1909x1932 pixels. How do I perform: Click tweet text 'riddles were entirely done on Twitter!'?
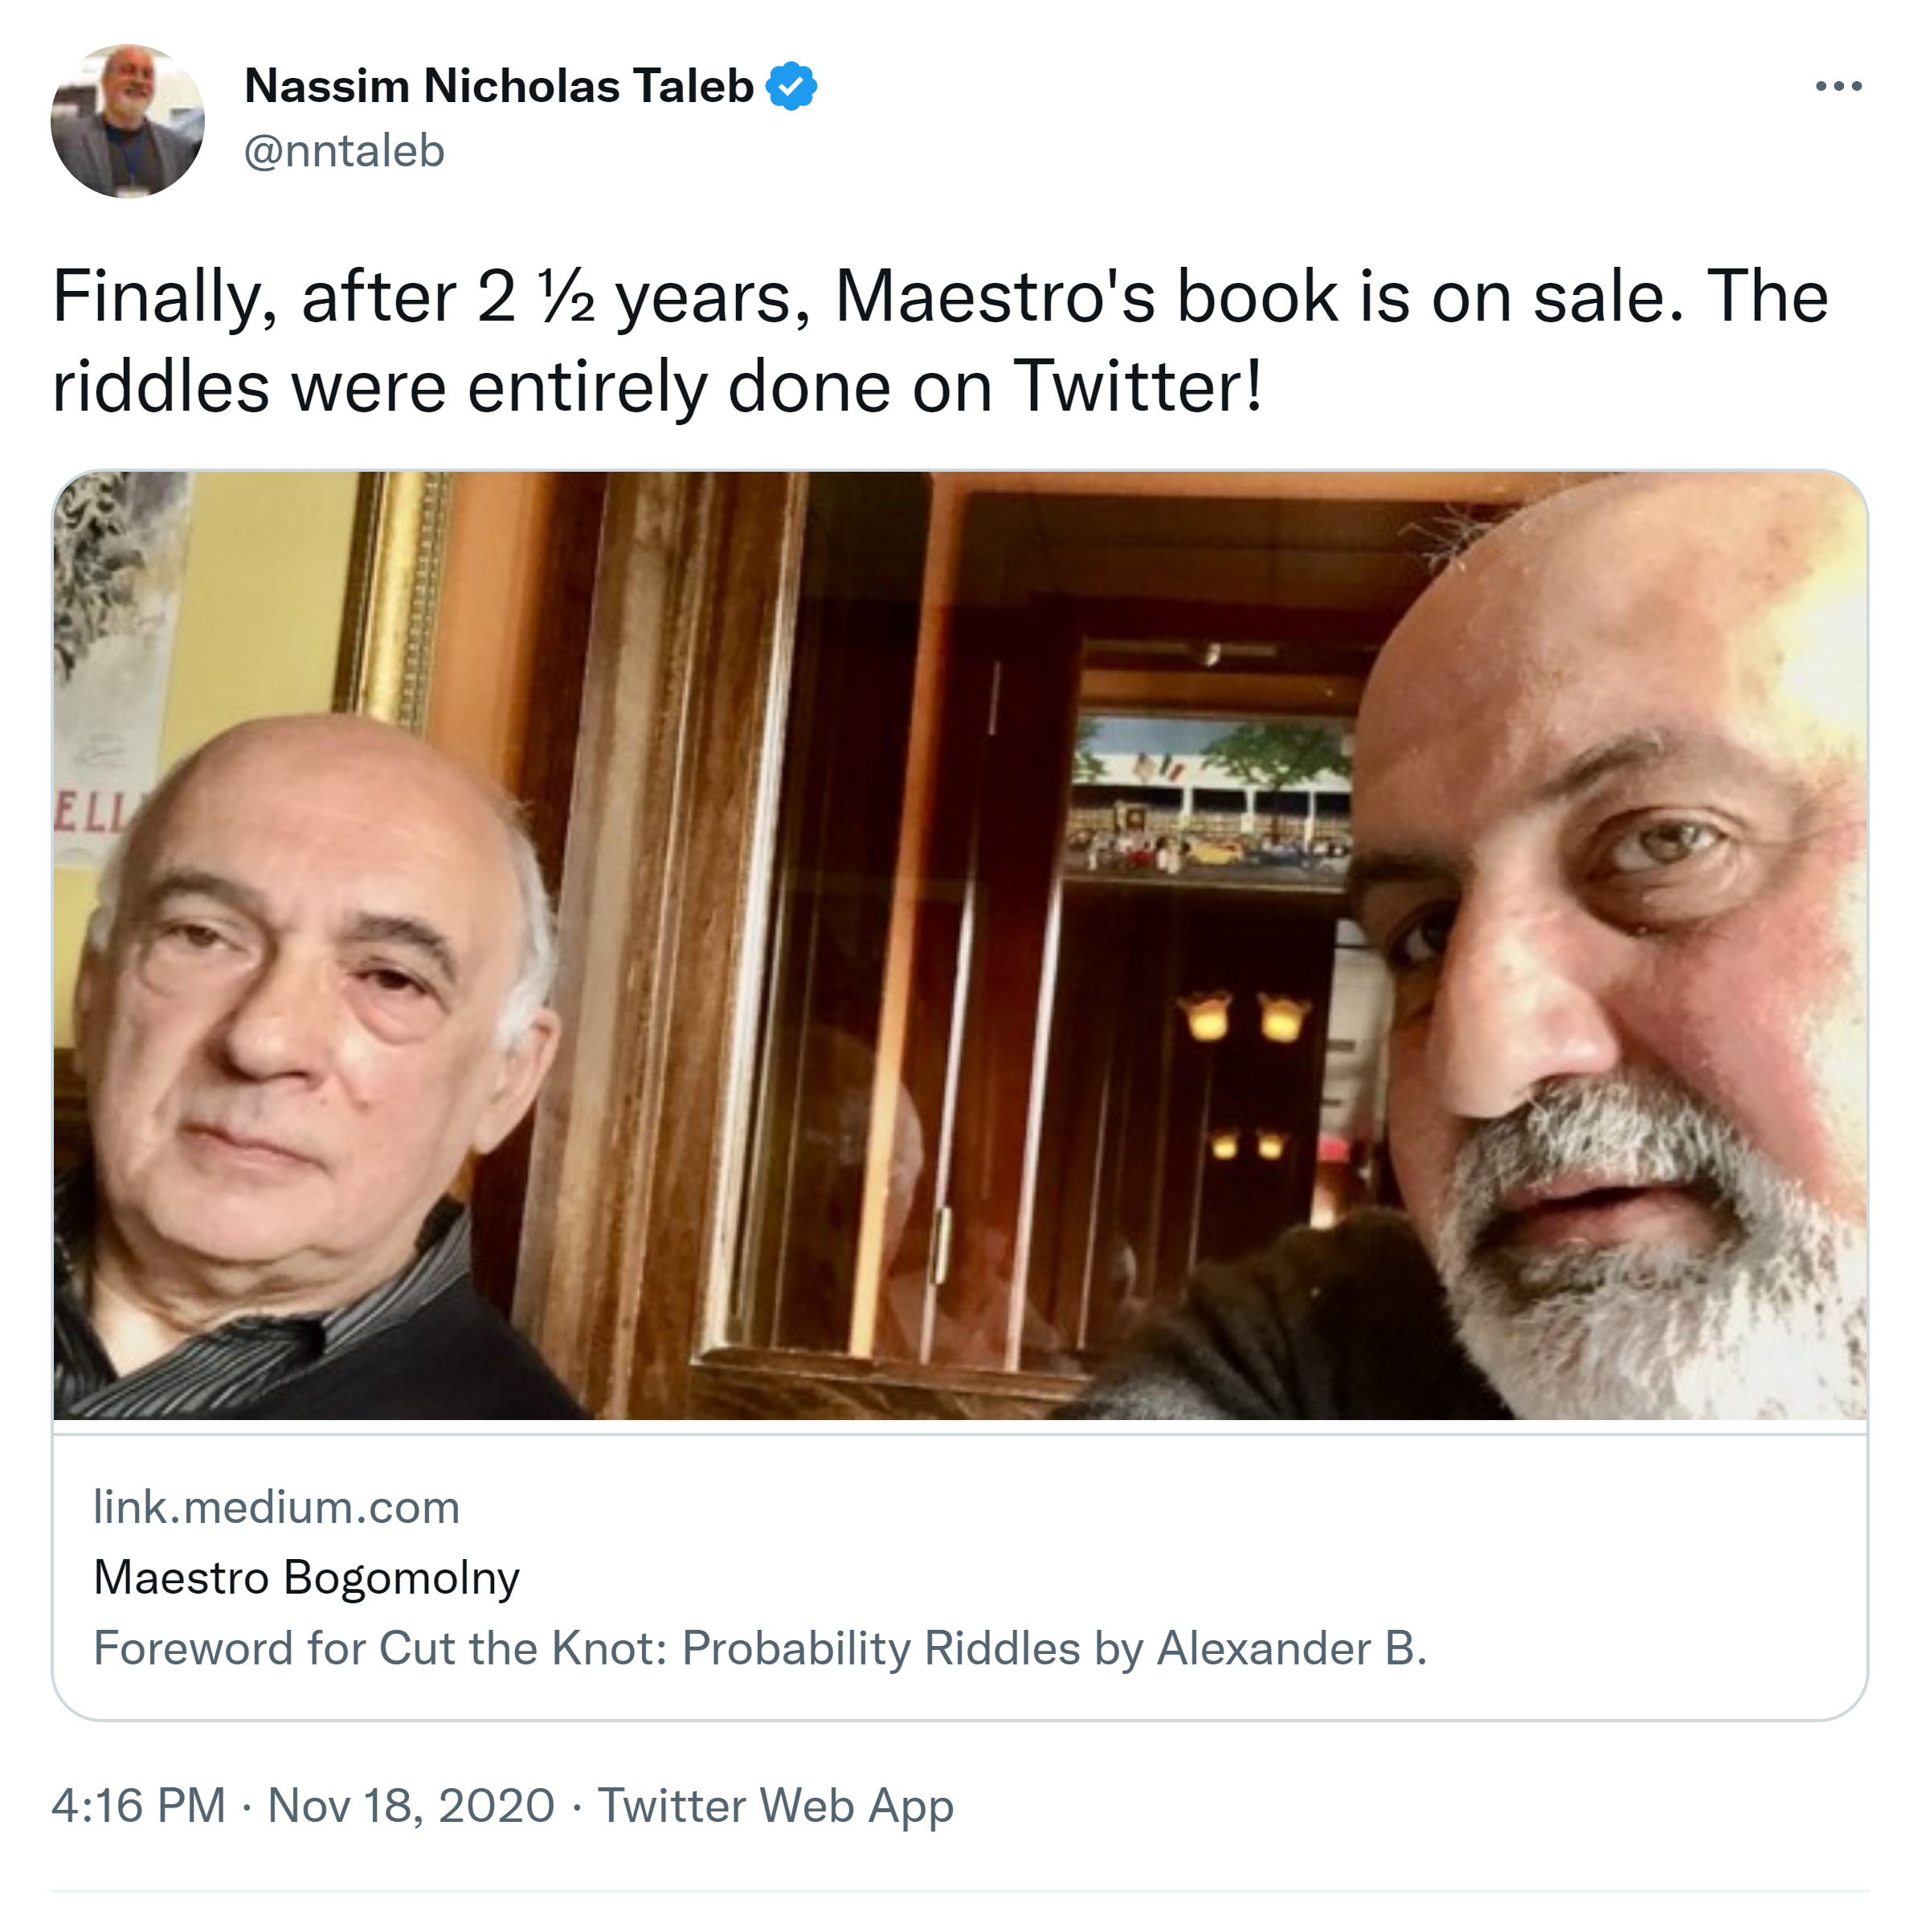(x=657, y=387)
